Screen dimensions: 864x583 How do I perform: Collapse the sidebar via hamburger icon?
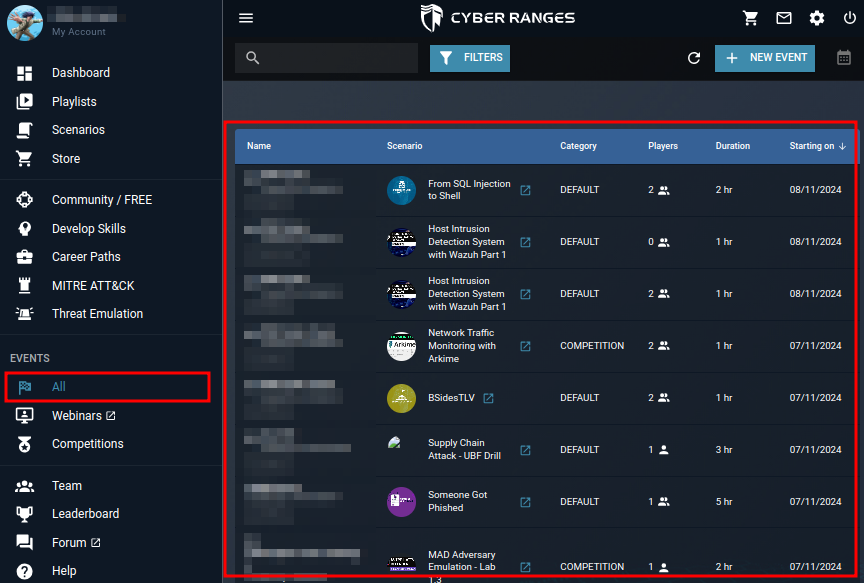[x=245, y=17]
